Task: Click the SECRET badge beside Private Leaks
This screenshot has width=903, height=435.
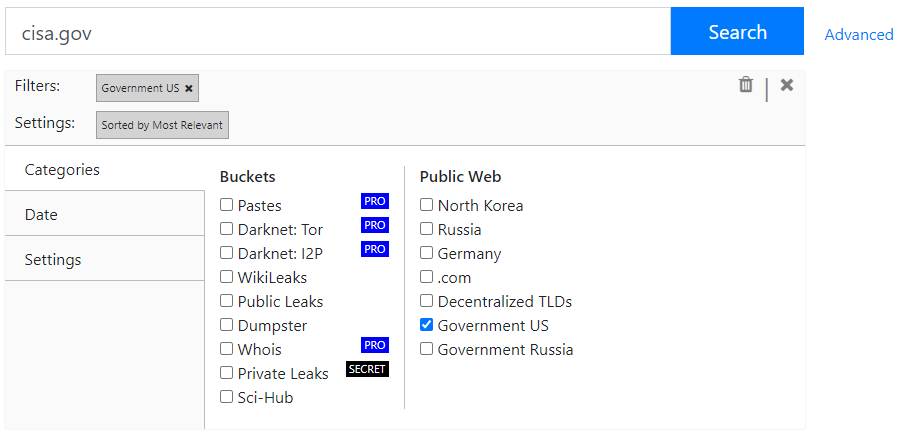Action: coord(367,369)
